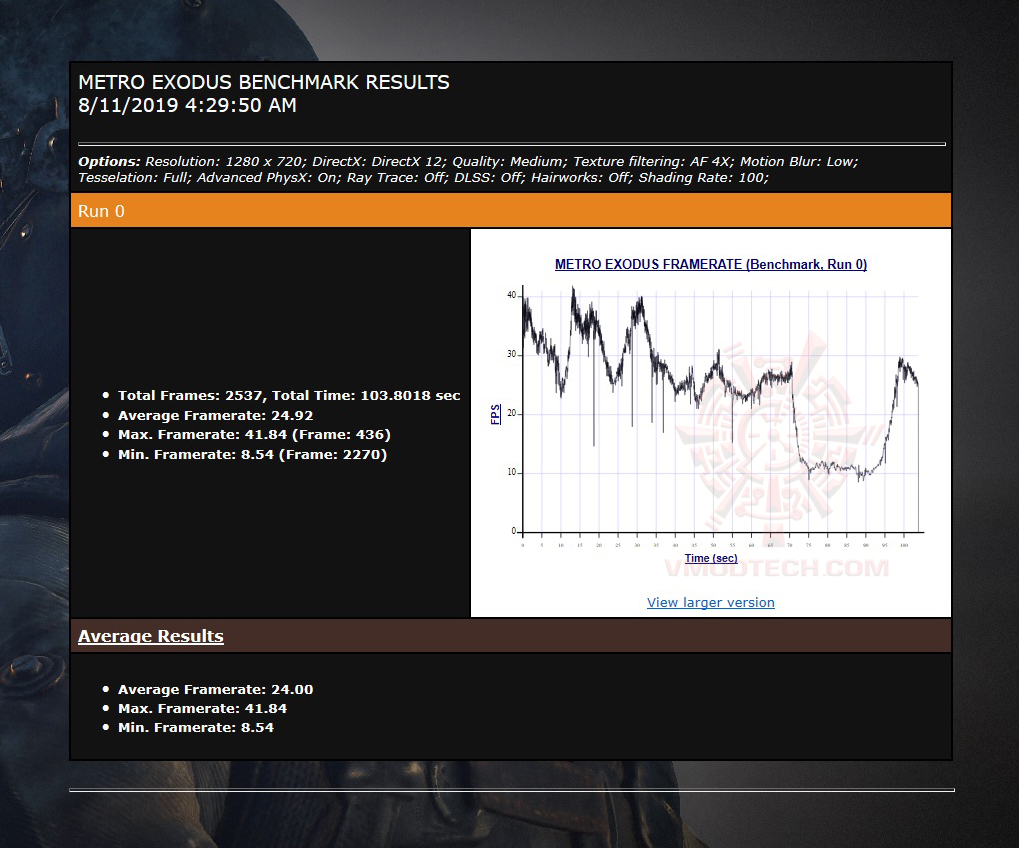Click the summary Min. Framerate 8.54 line

click(x=196, y=727)
